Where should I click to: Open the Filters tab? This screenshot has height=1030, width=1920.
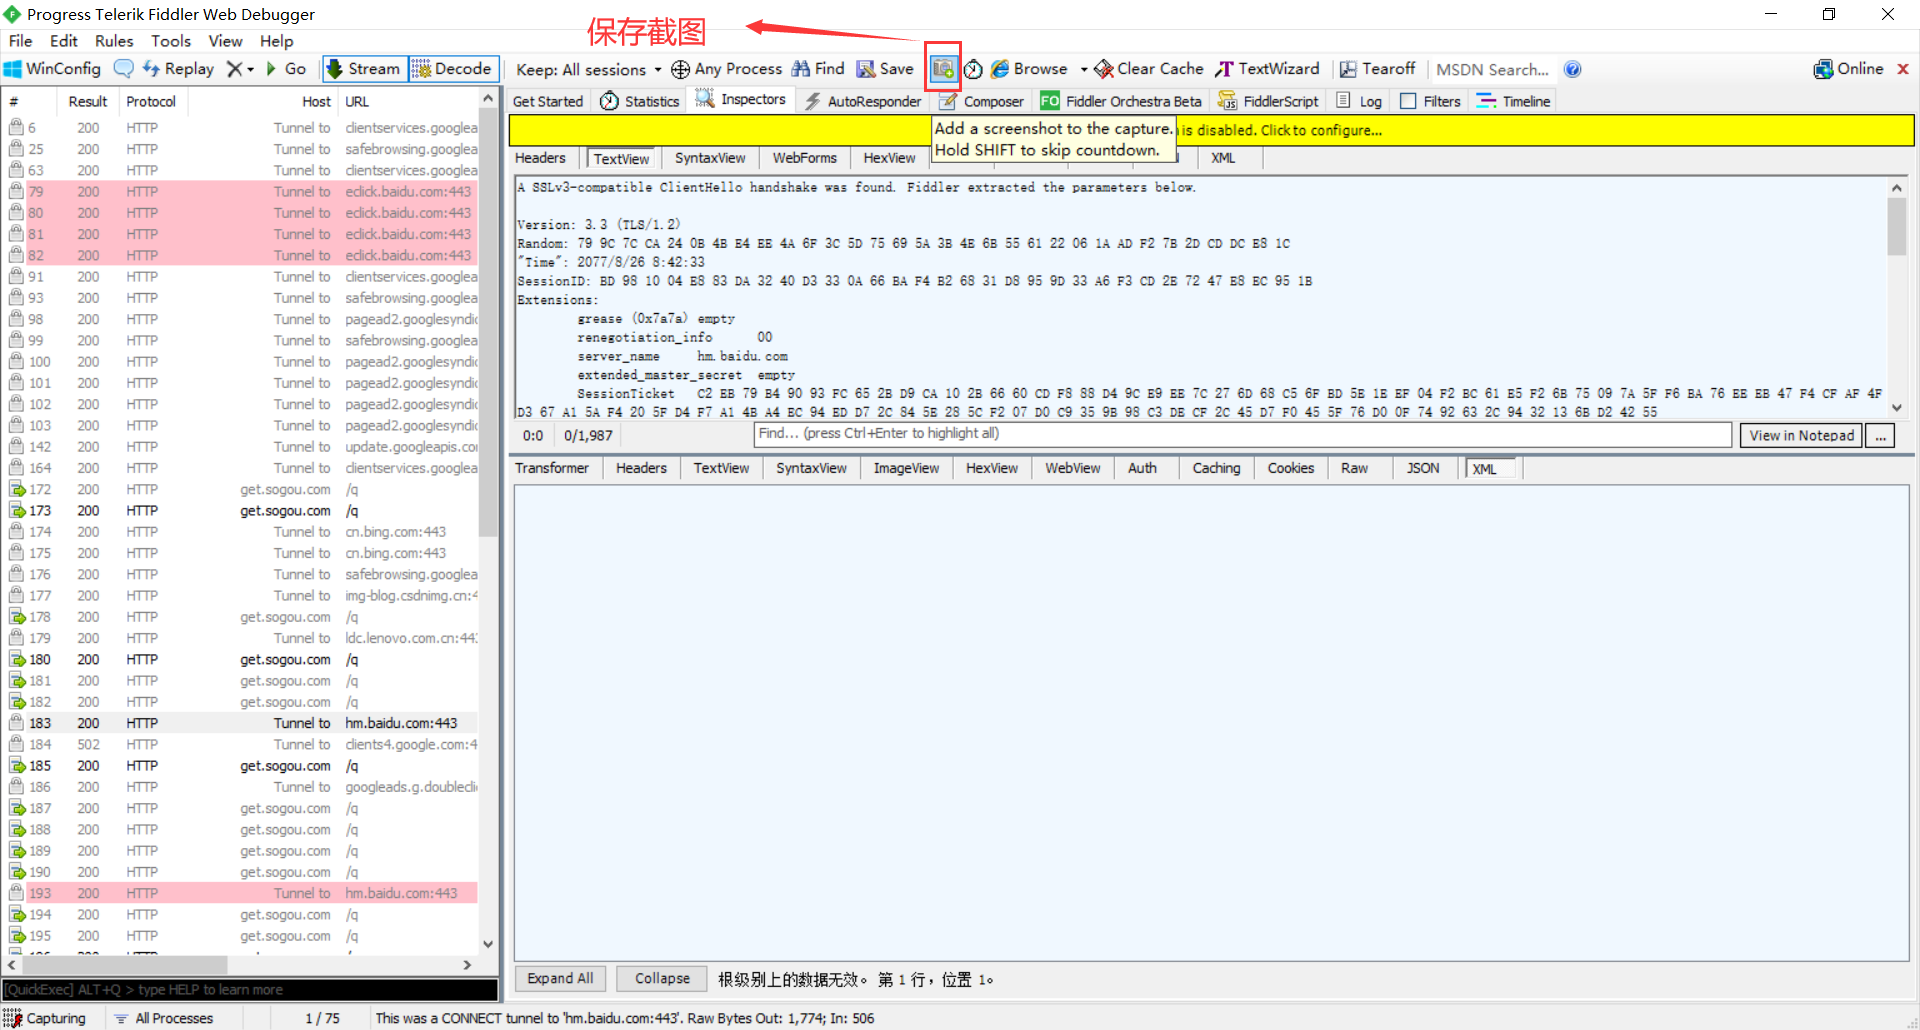[1431, 101]
